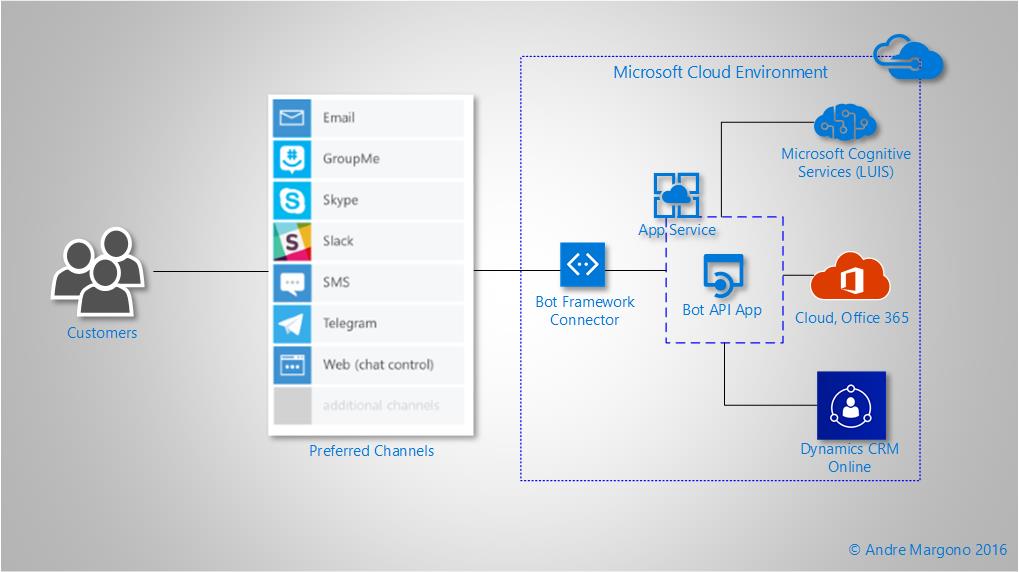This screenshot has width=1019, height=572.
Task: Select the Telegram paper plane icon
Action: point(292,323)
